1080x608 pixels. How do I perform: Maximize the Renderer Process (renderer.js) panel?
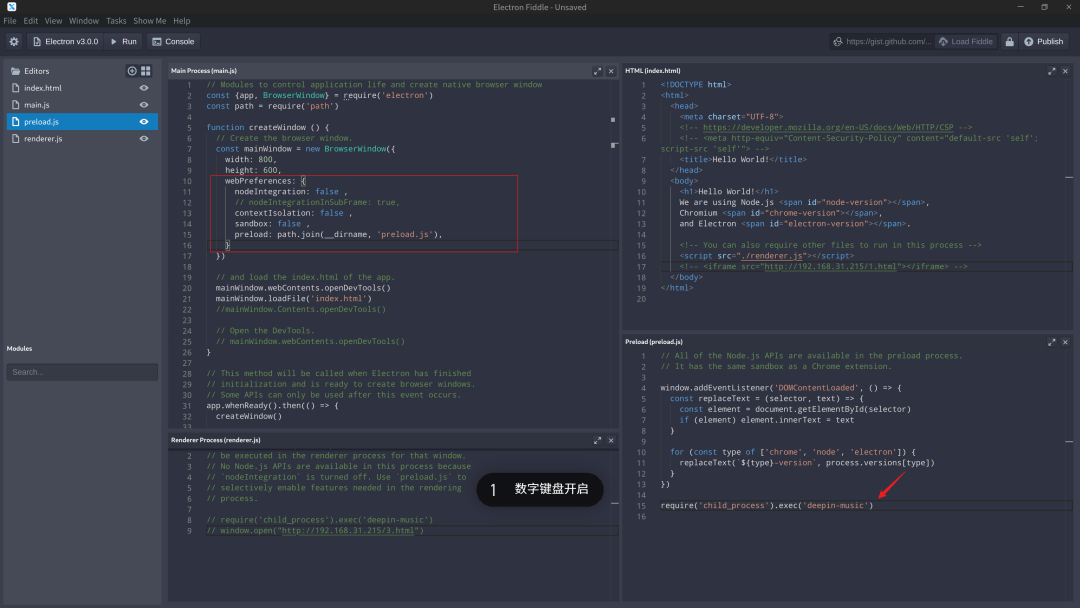tap(597, 440)
